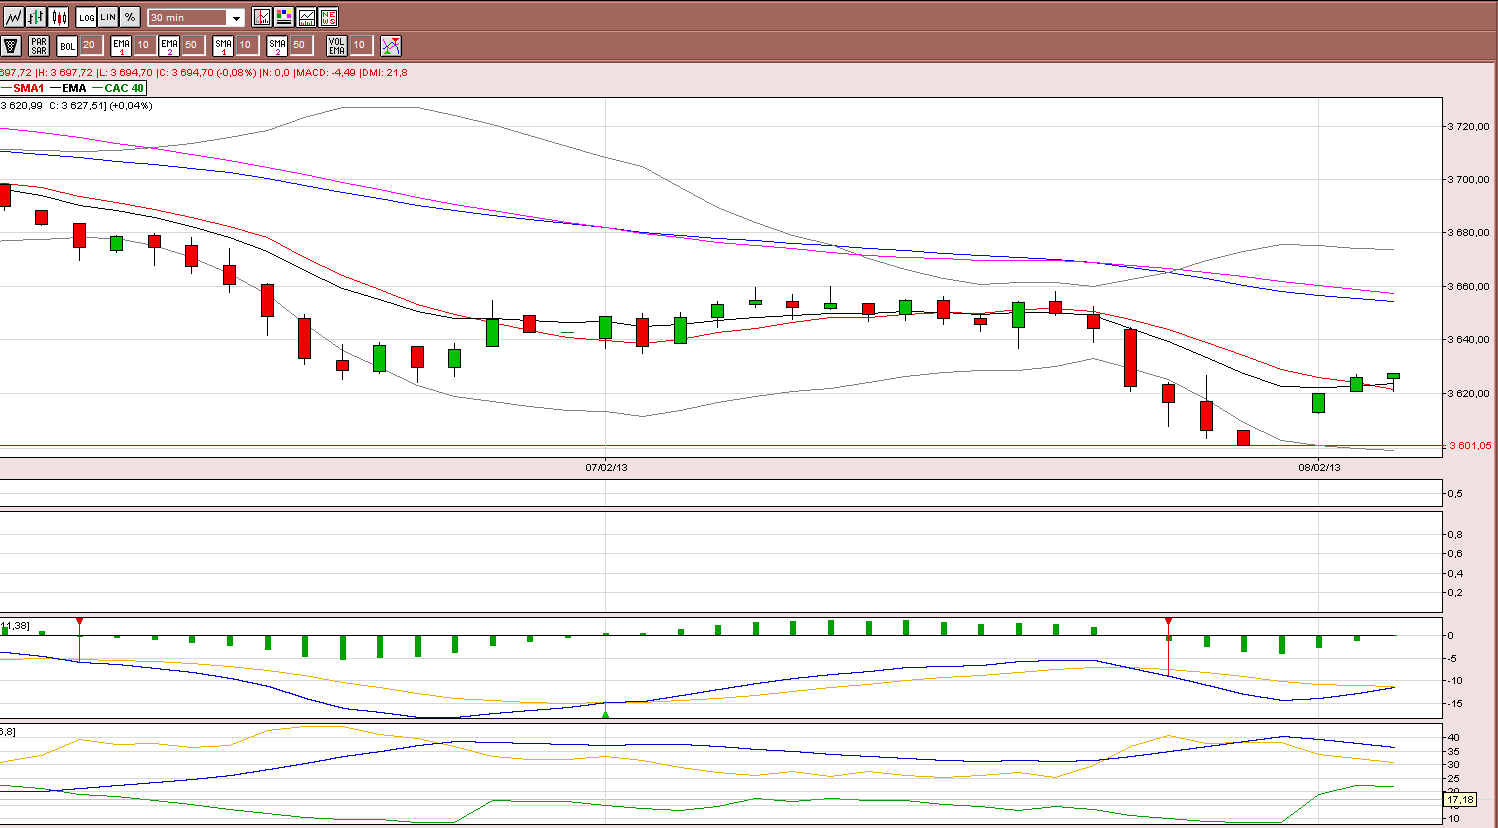
Task: Click the buy/sell signals crossing-lines icon
Action: click(x=391, y=45)
